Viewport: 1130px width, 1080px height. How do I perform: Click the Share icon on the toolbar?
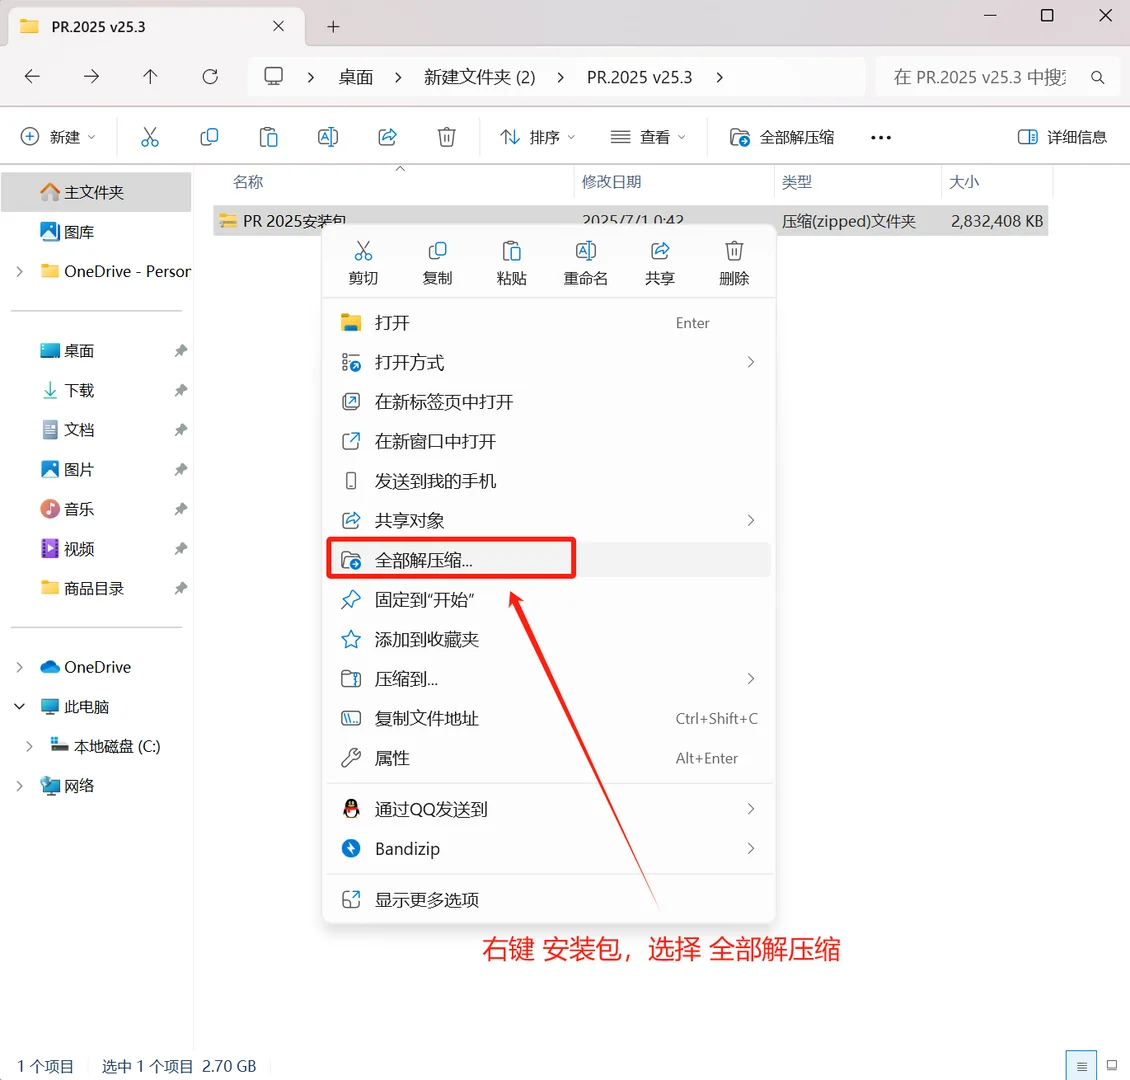point(387,136)
